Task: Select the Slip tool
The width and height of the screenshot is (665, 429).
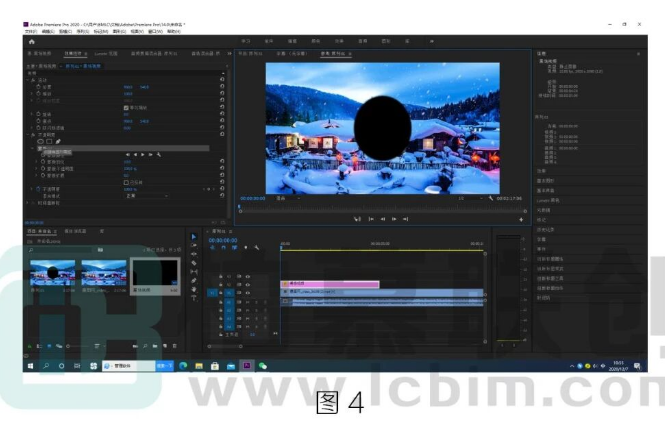Action: coord(194,272)
